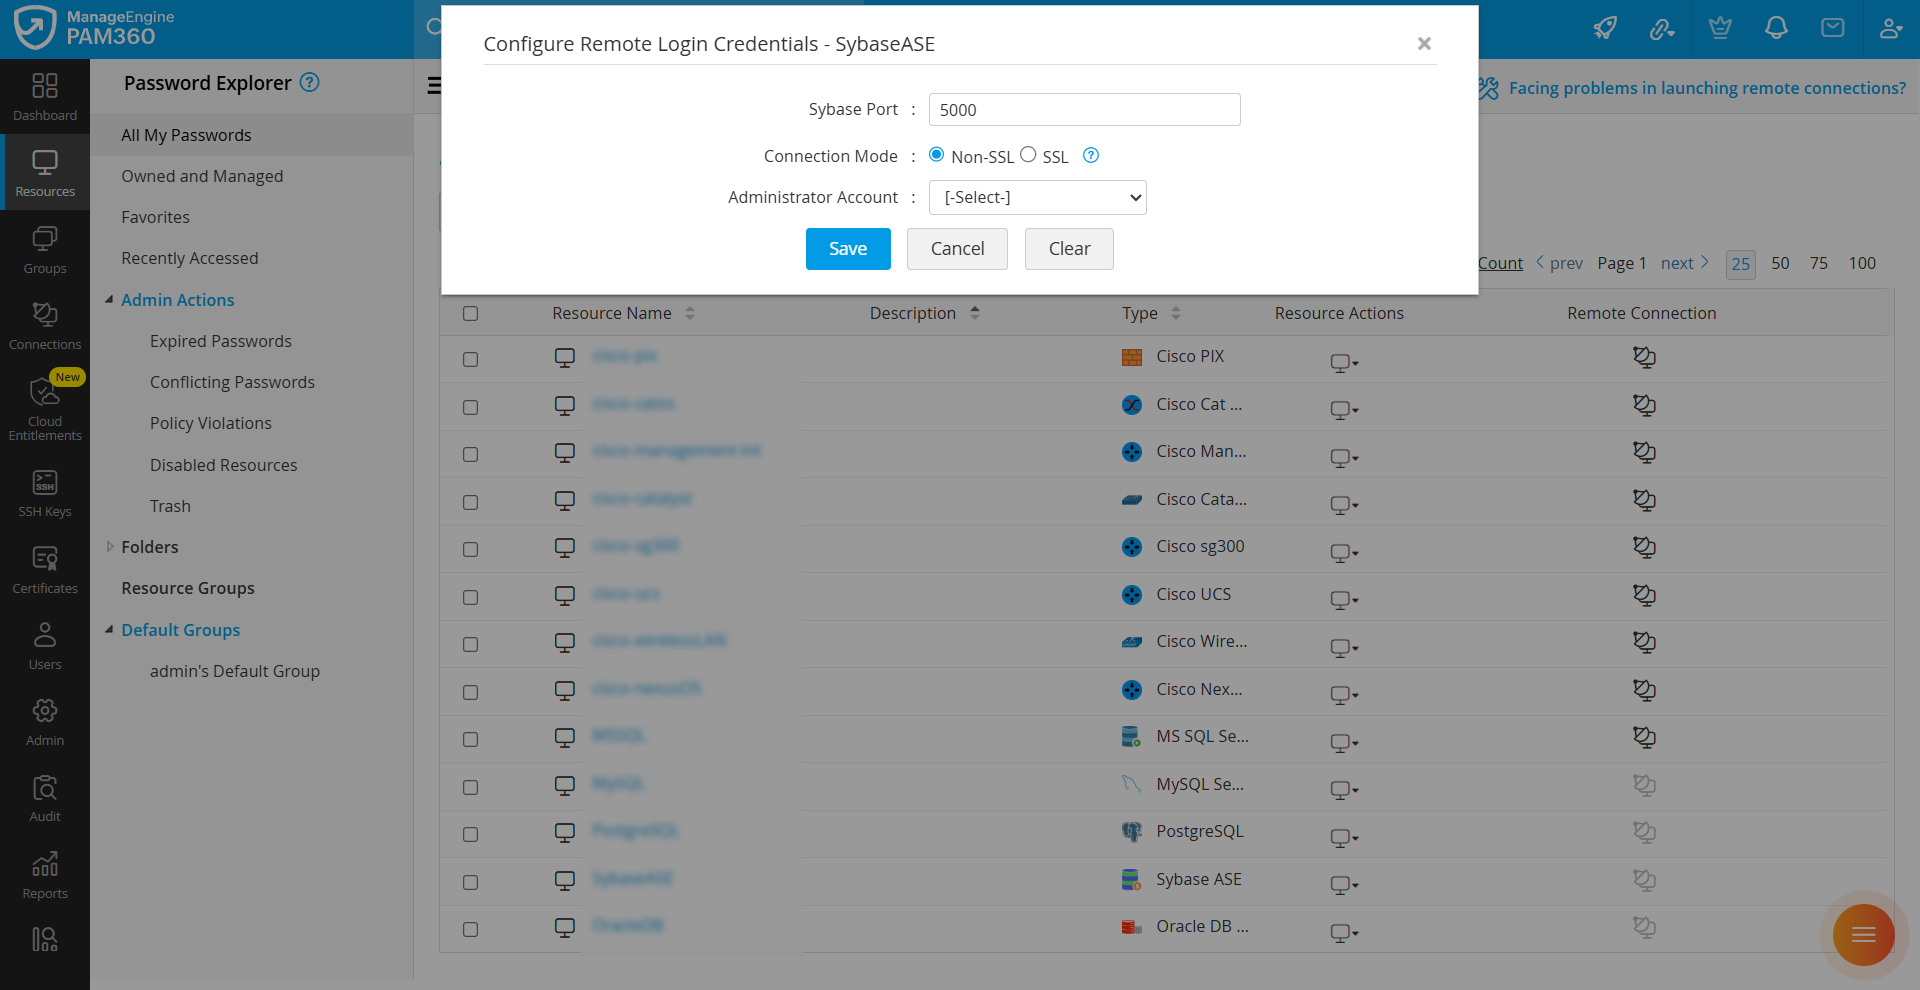Open the Audit sidebar icon
Screen dimensions: 1920x990
click(45, 798)
